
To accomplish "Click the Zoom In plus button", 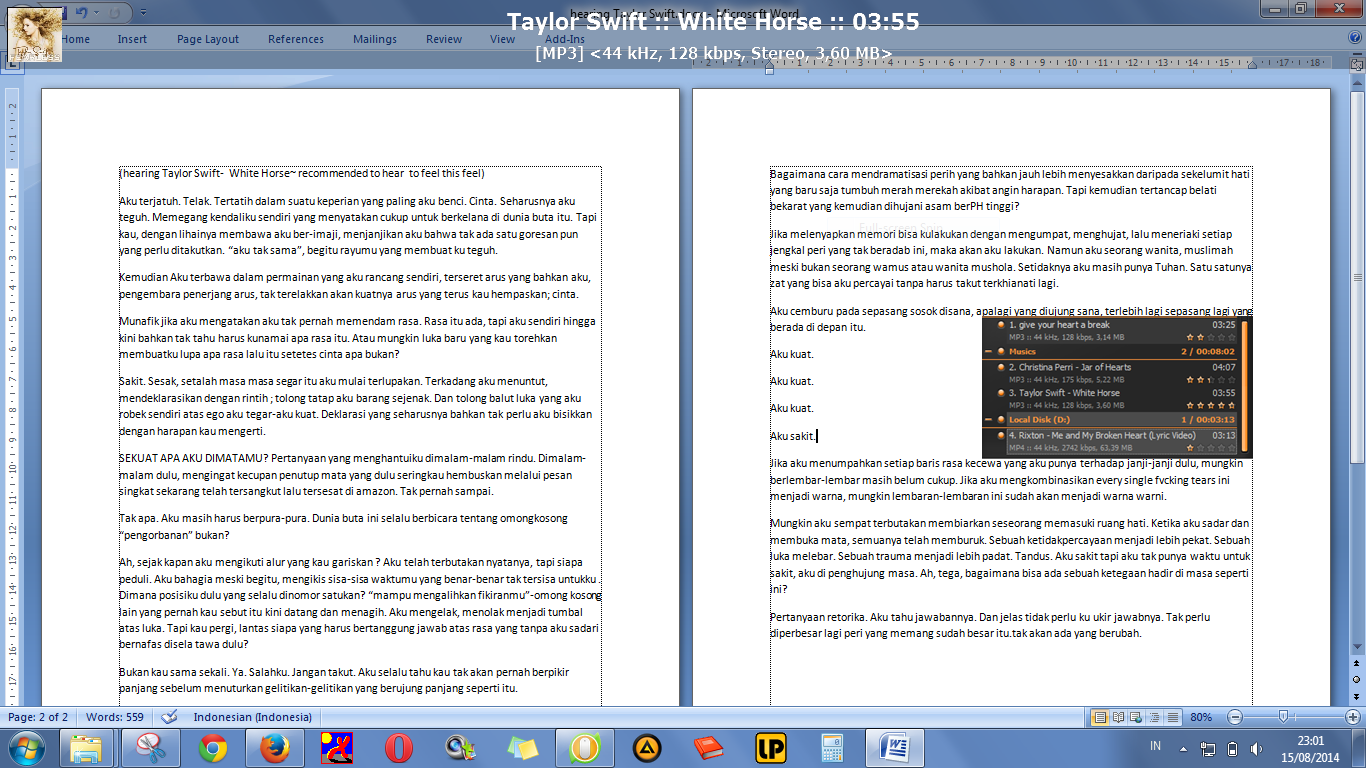I will (1353, 717).
